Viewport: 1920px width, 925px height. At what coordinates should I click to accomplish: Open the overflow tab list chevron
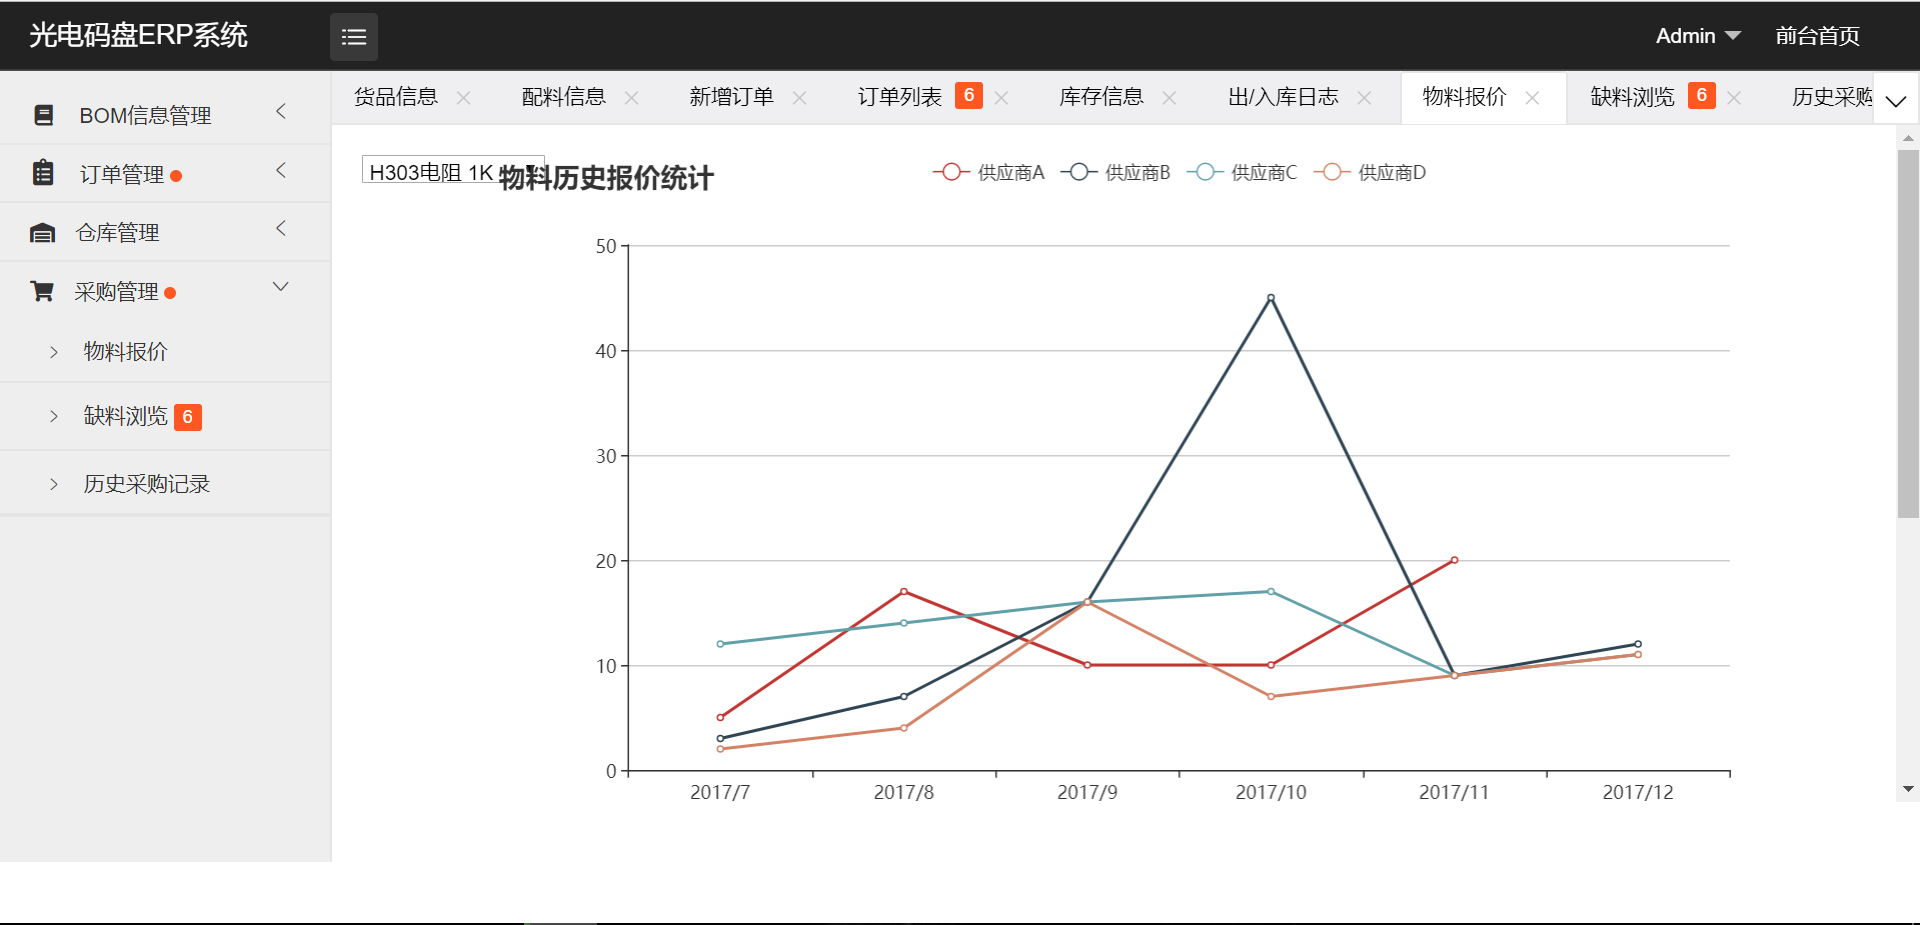pos(1895,101)
